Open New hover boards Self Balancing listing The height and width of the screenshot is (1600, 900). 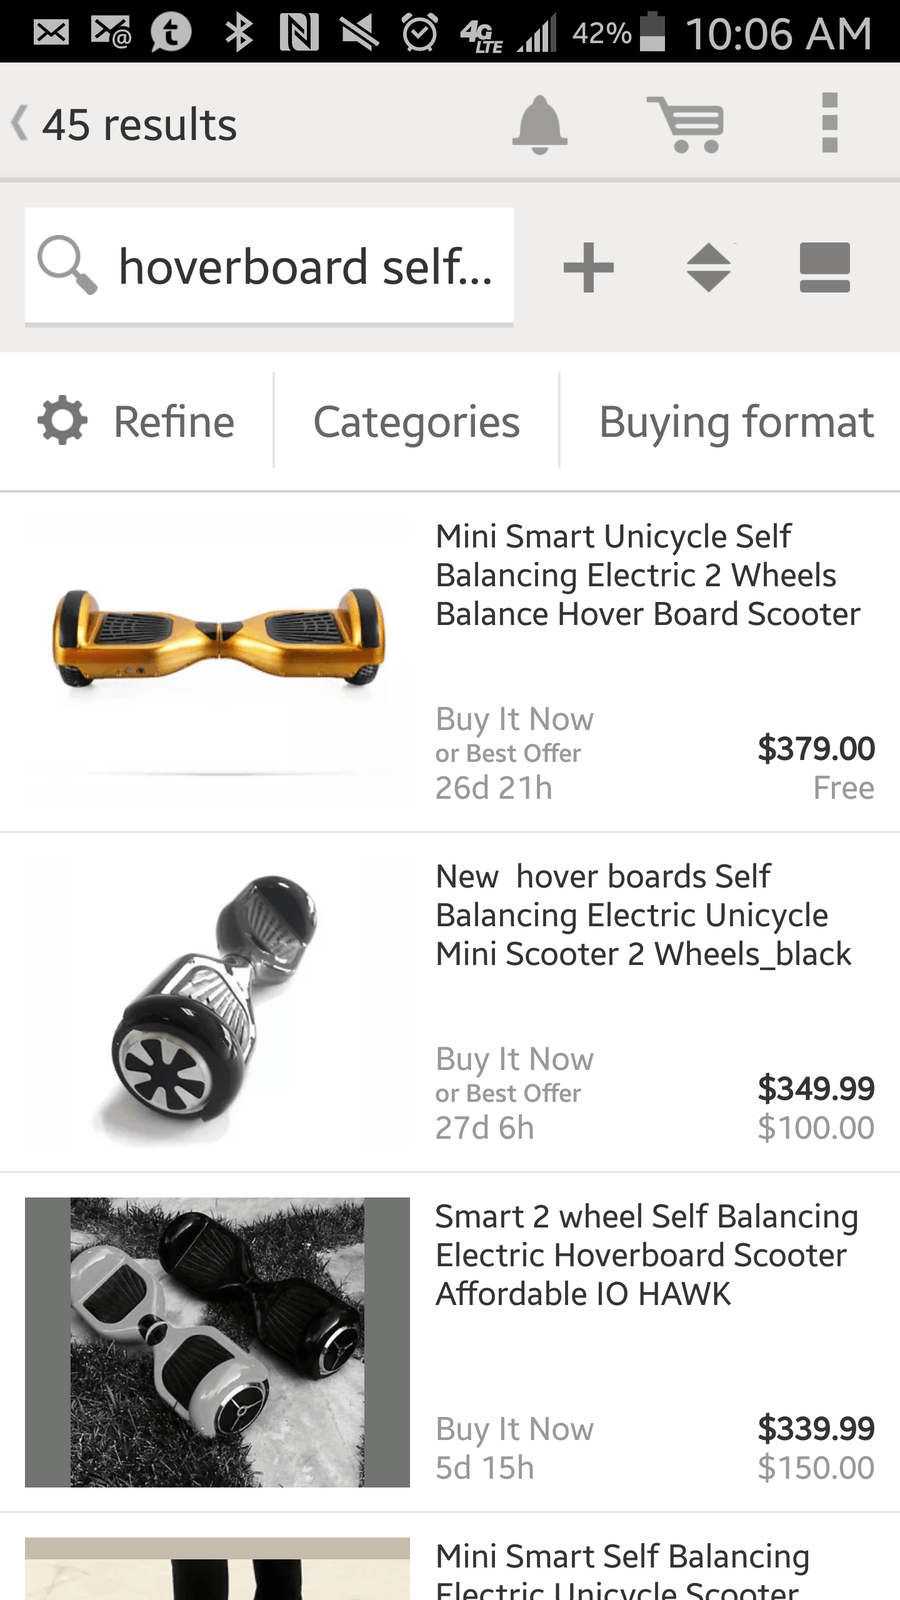pos(643,915)
